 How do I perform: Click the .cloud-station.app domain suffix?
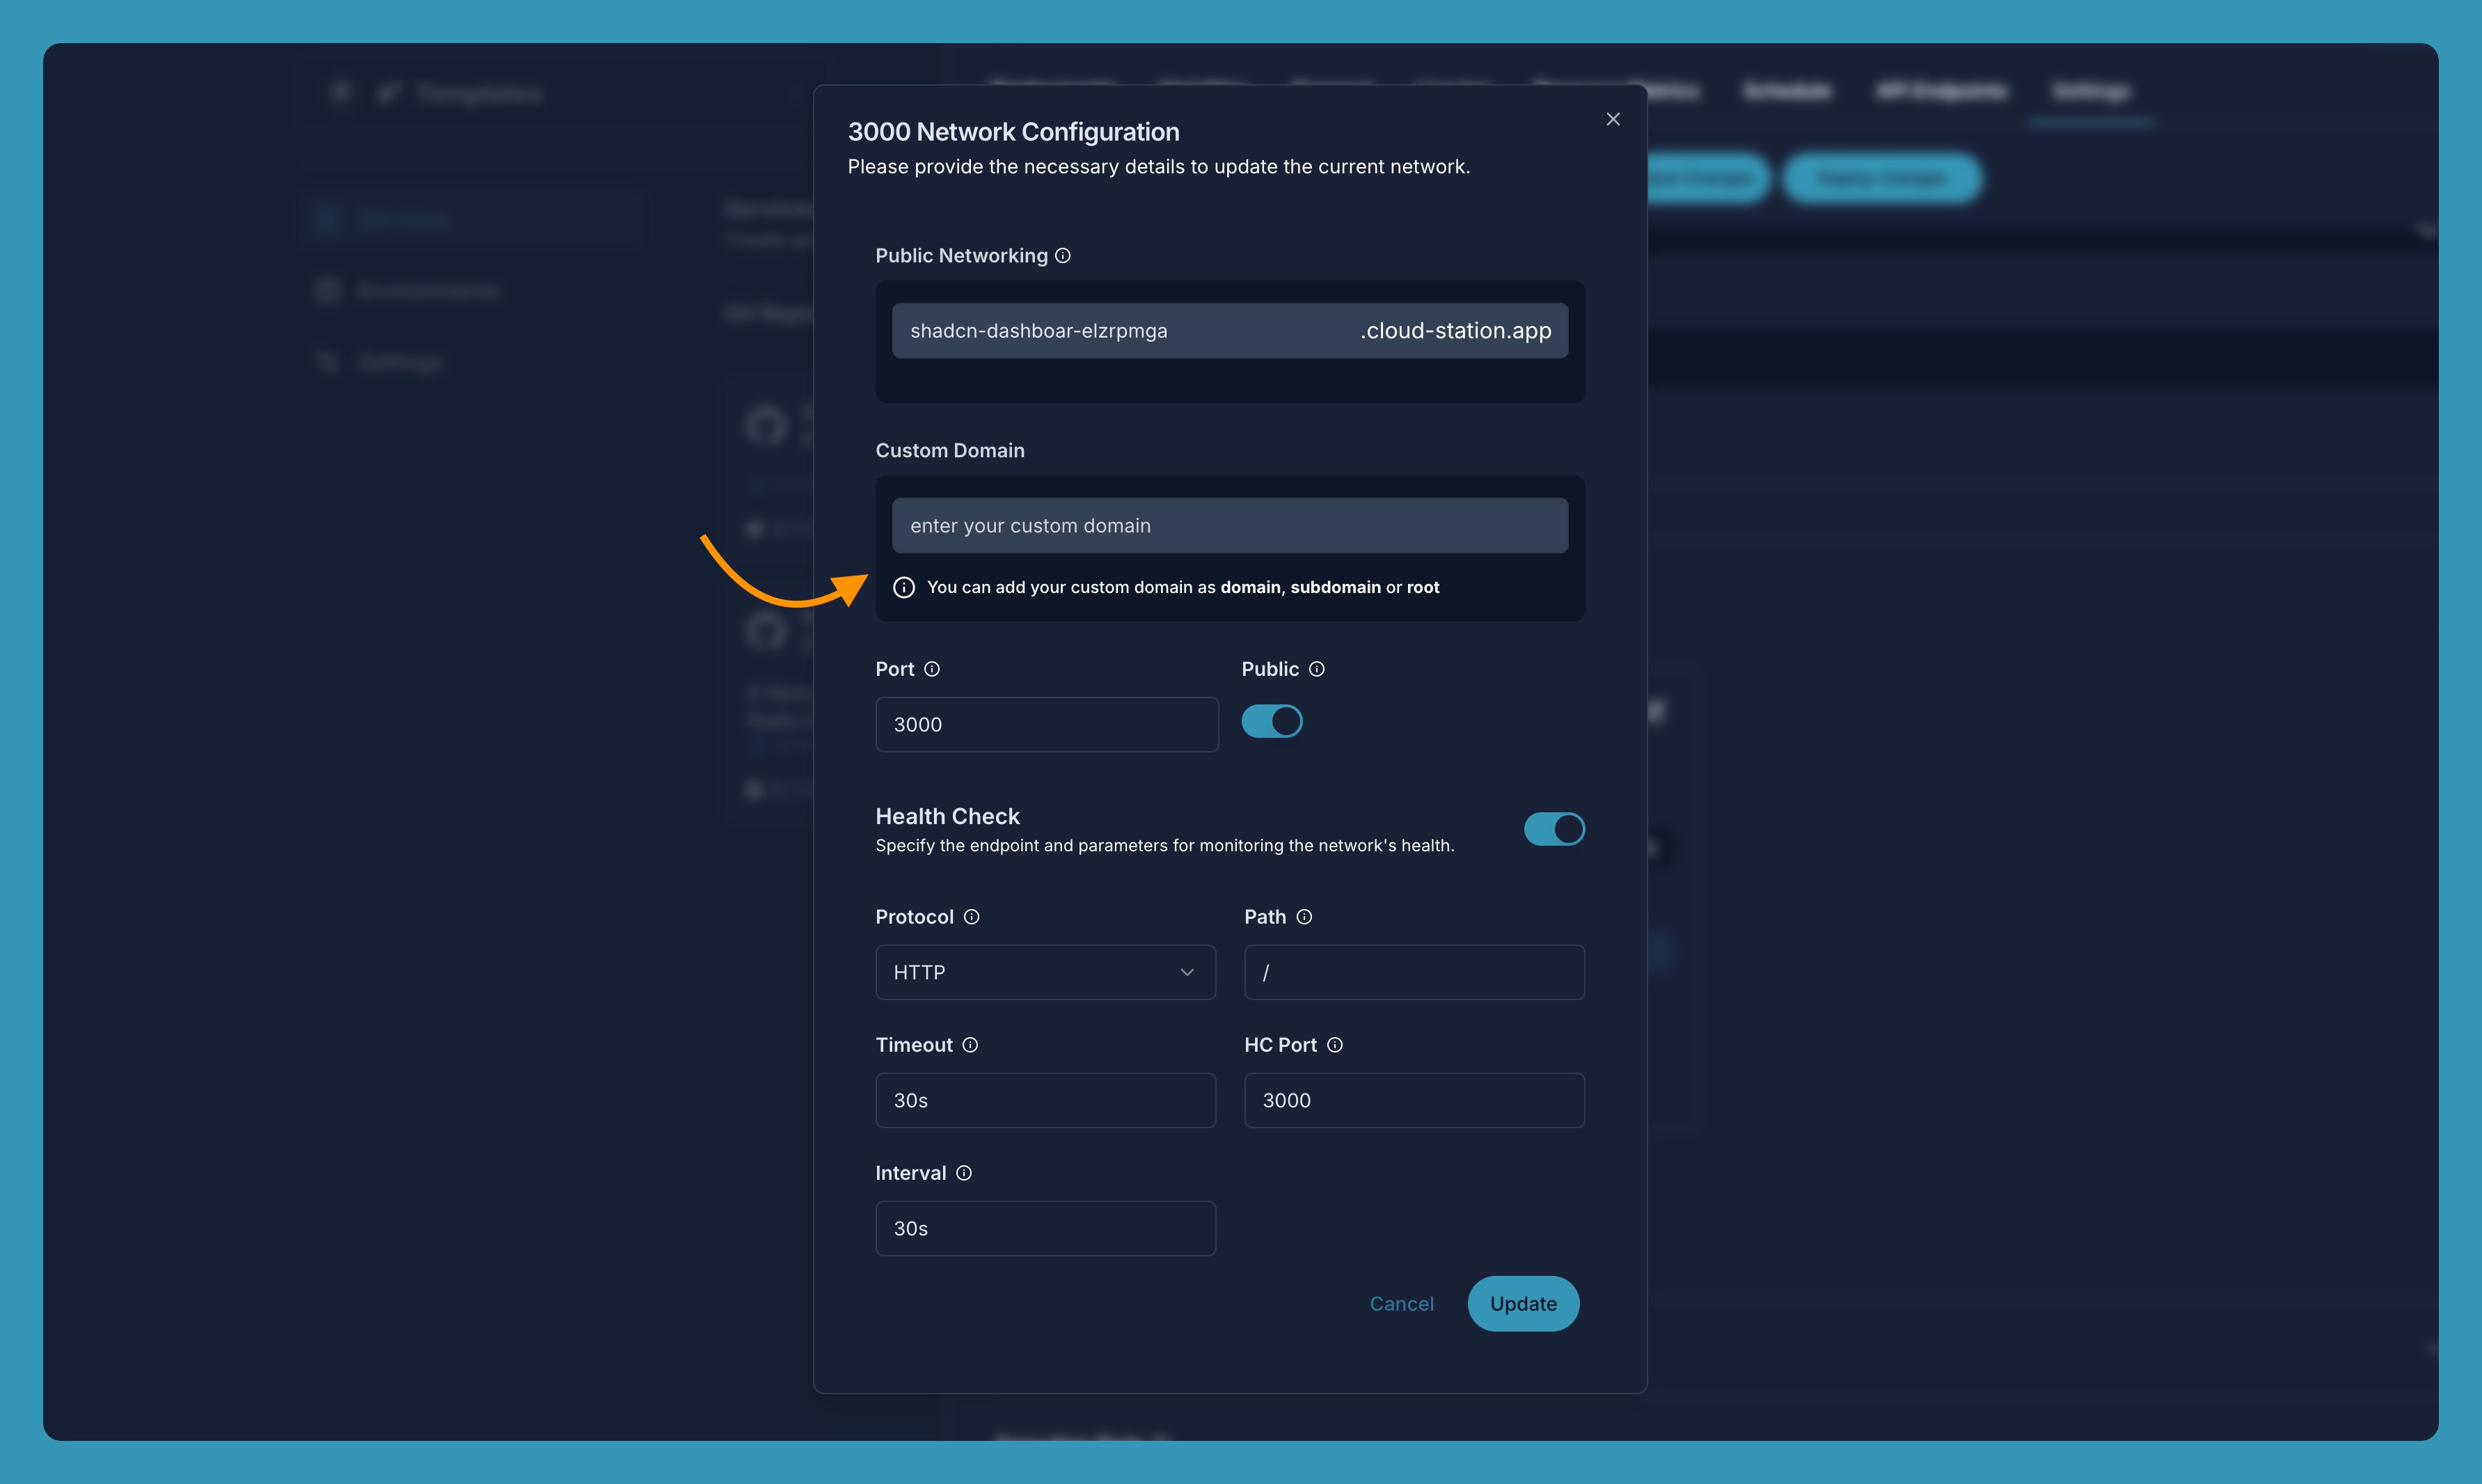pos(1455,331)
